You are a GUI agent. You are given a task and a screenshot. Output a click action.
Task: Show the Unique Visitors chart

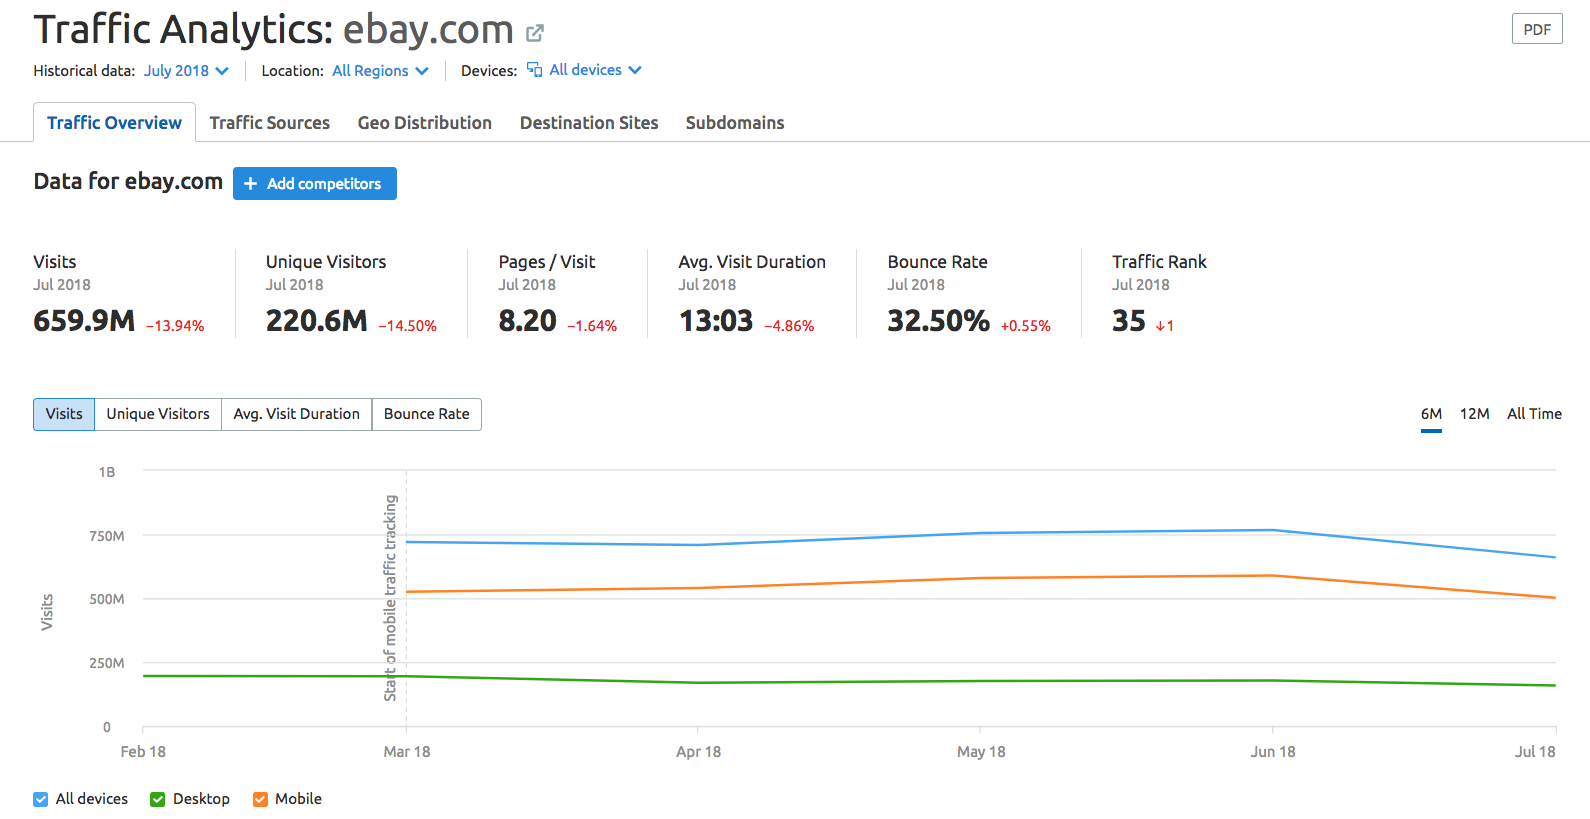coord(158,414)
